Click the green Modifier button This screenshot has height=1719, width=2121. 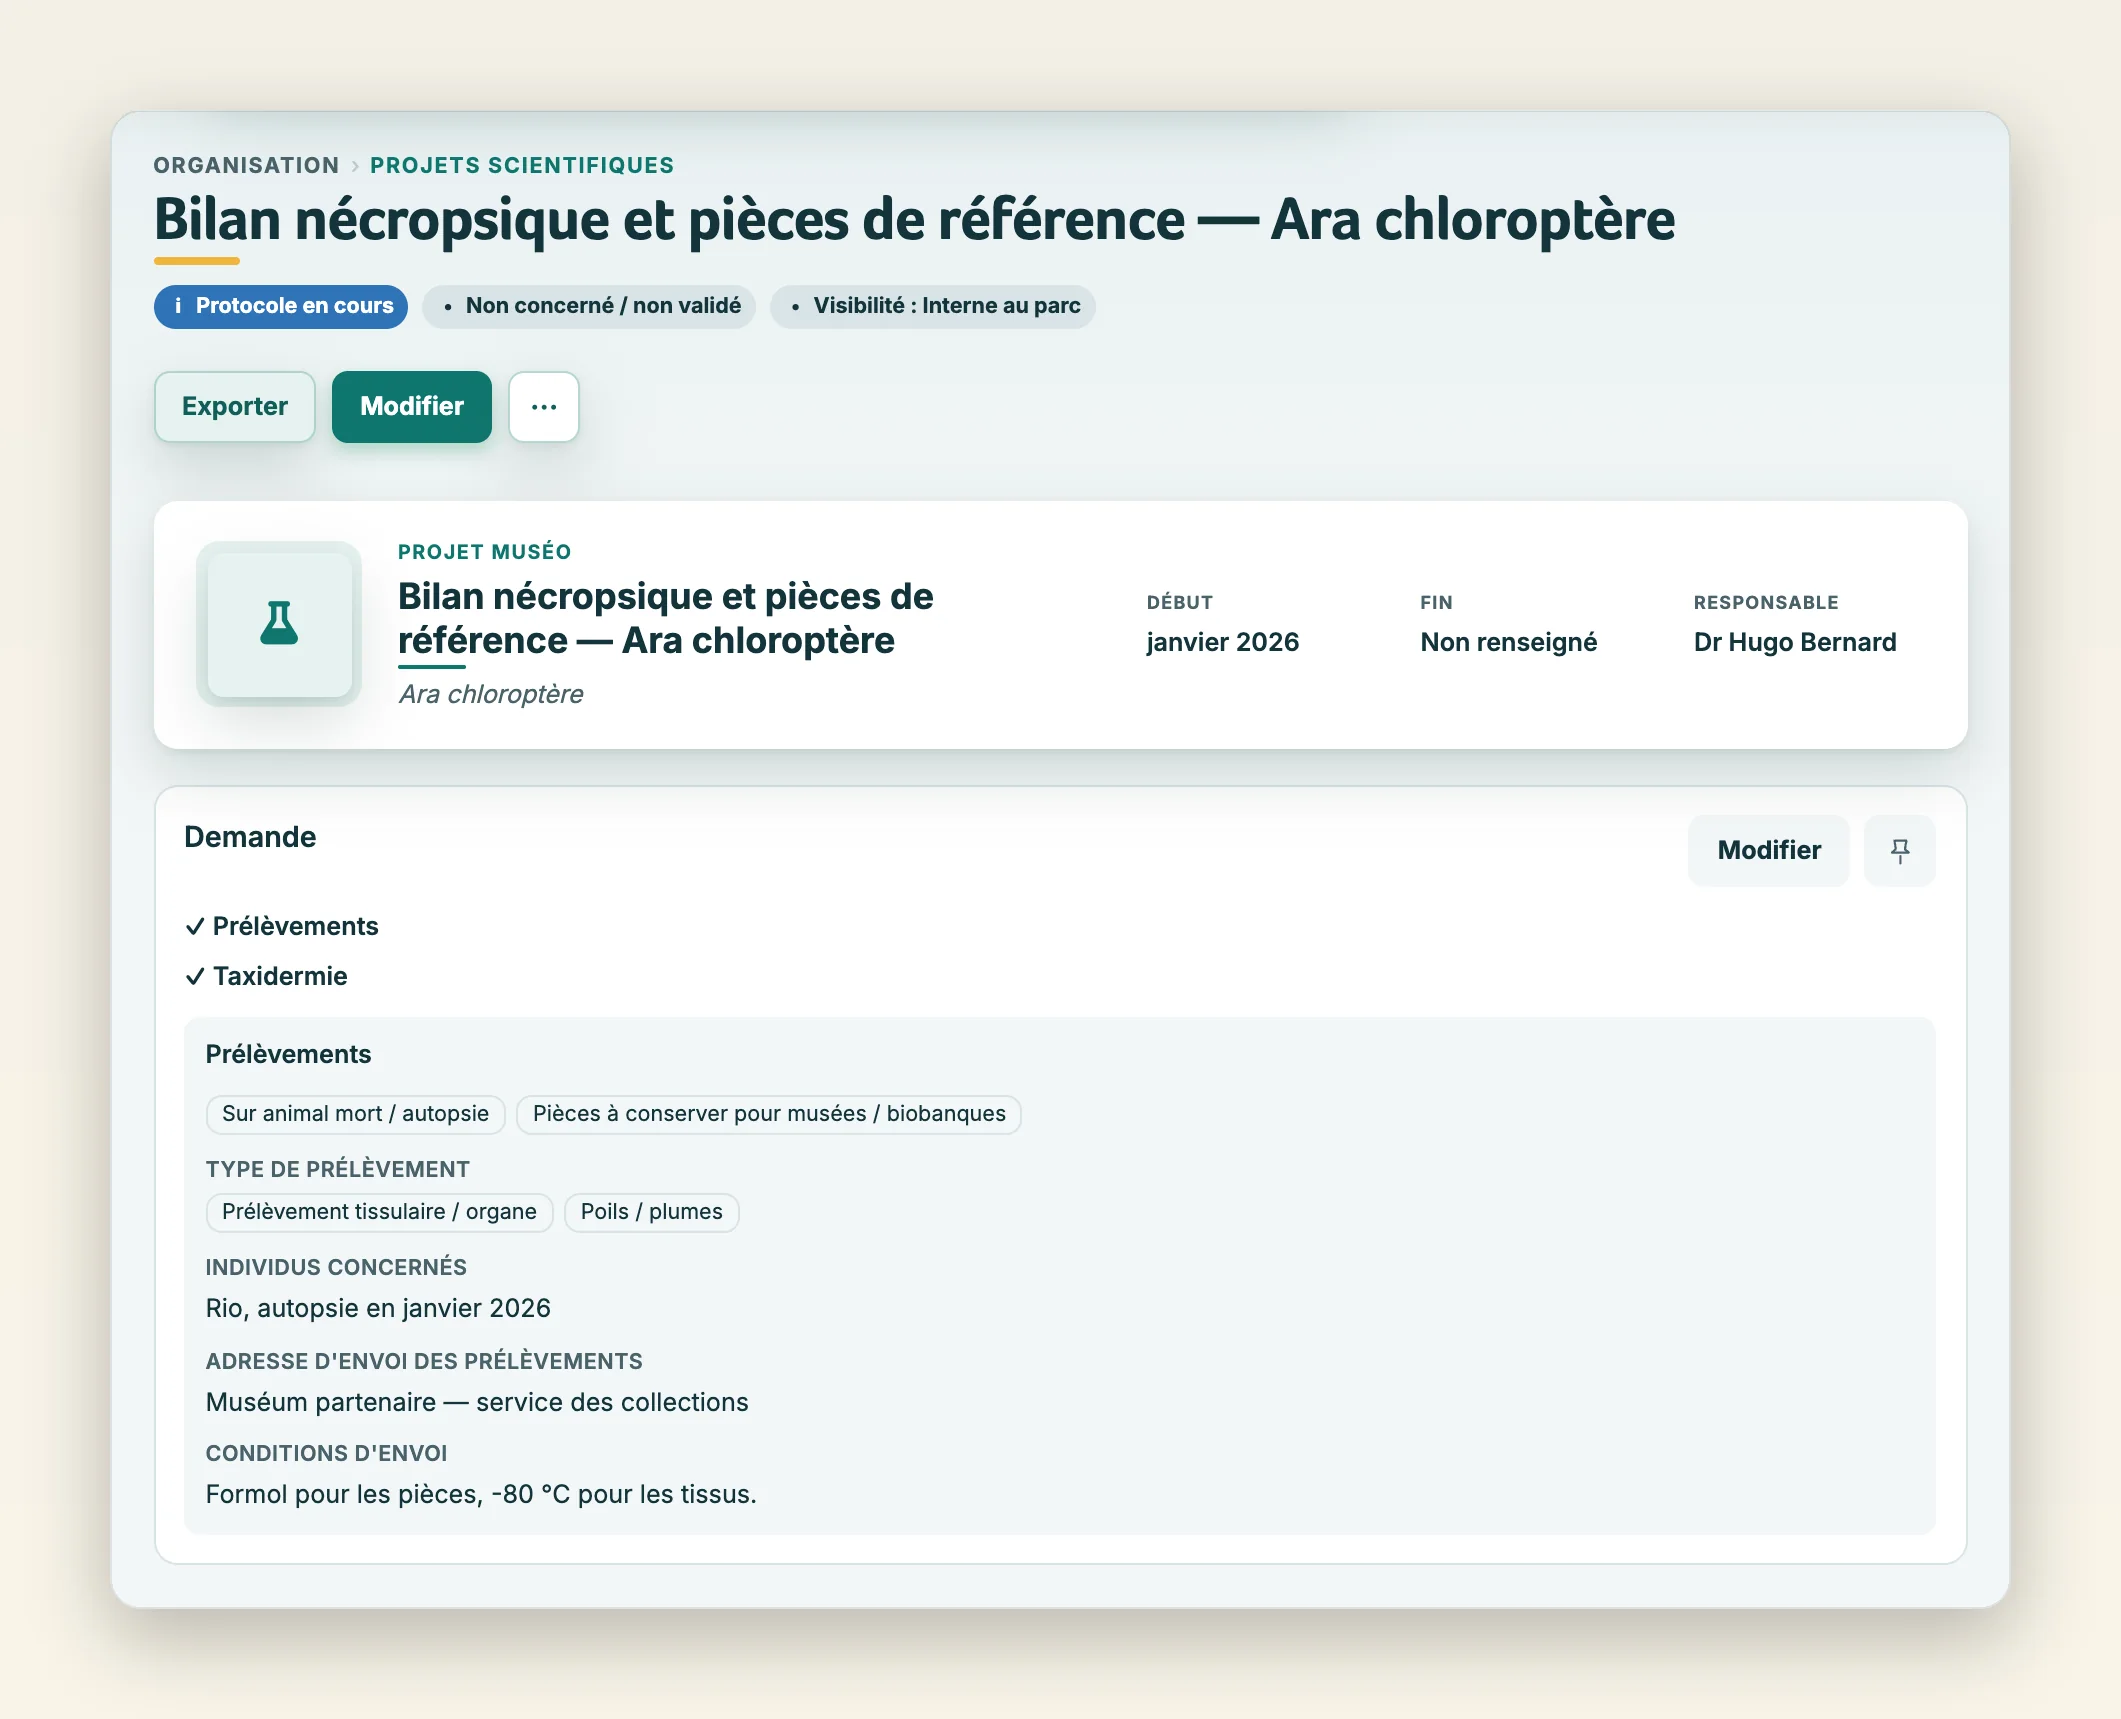(412, 407)
